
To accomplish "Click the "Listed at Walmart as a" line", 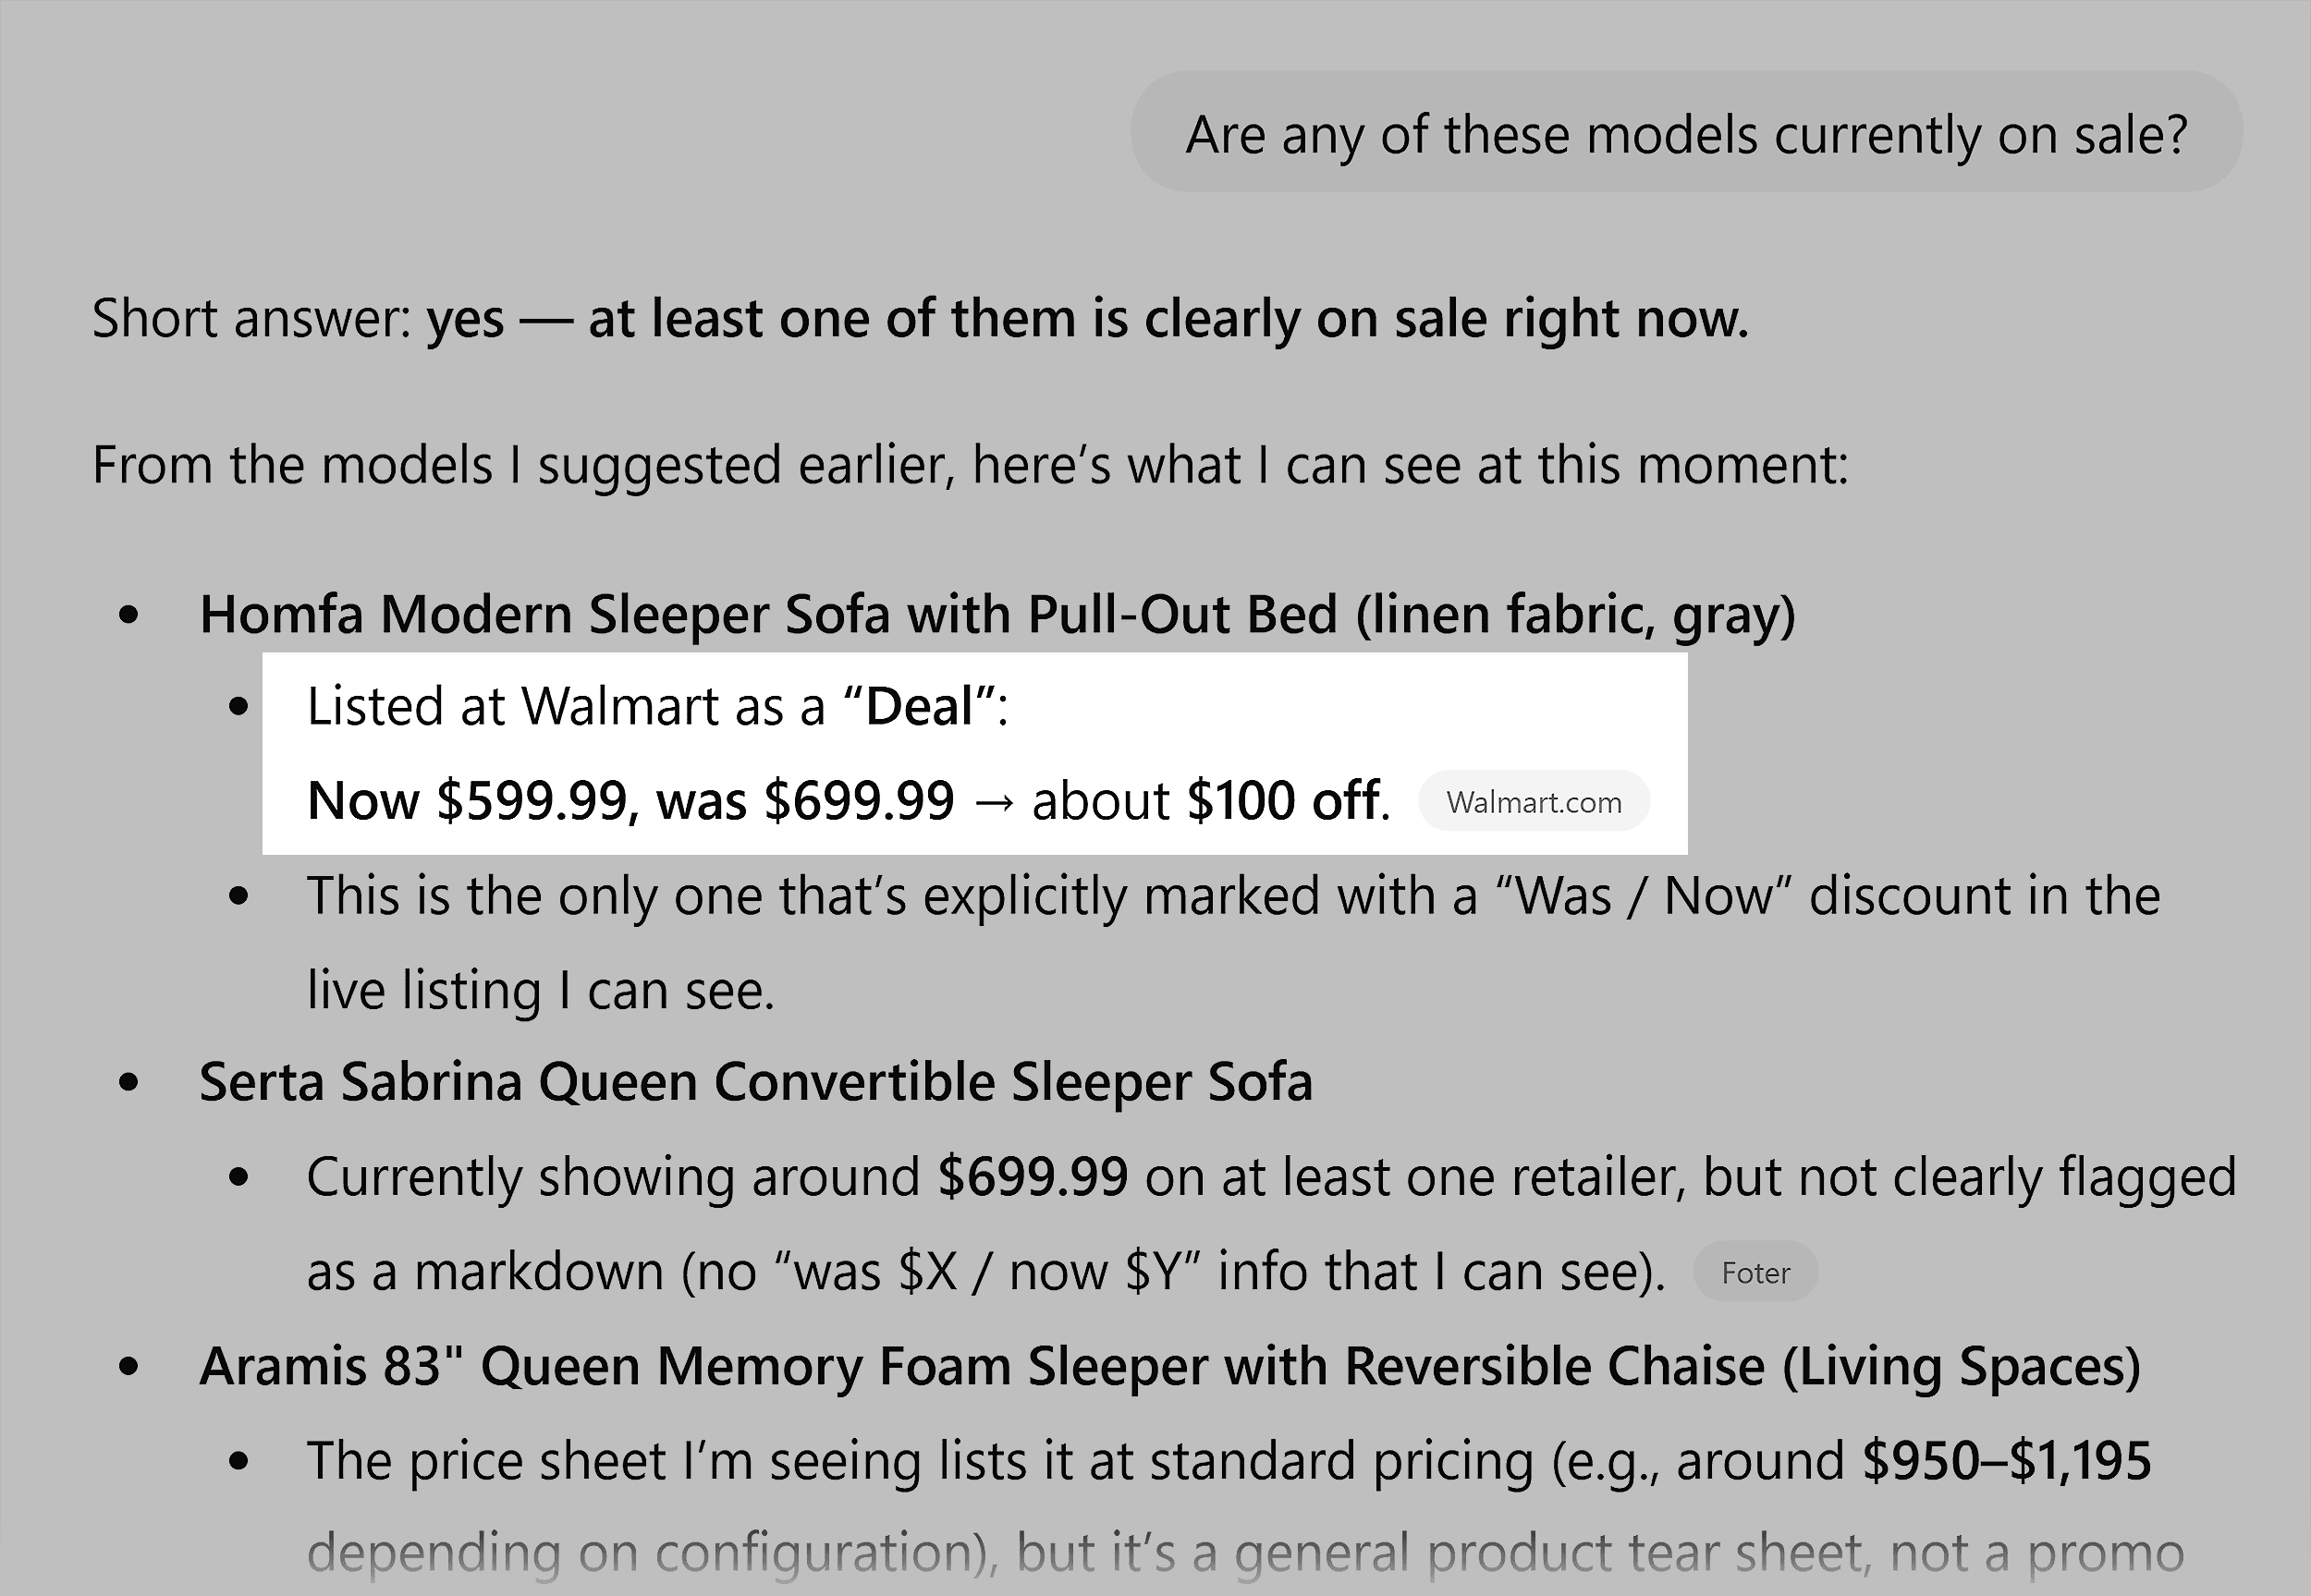I will [x=565, y=707].
